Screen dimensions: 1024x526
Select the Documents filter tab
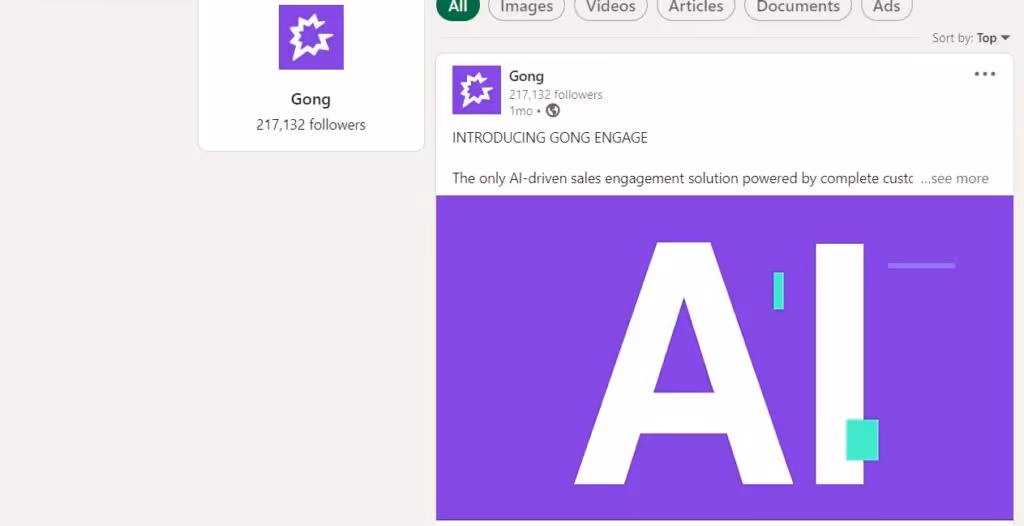[798, 7]
